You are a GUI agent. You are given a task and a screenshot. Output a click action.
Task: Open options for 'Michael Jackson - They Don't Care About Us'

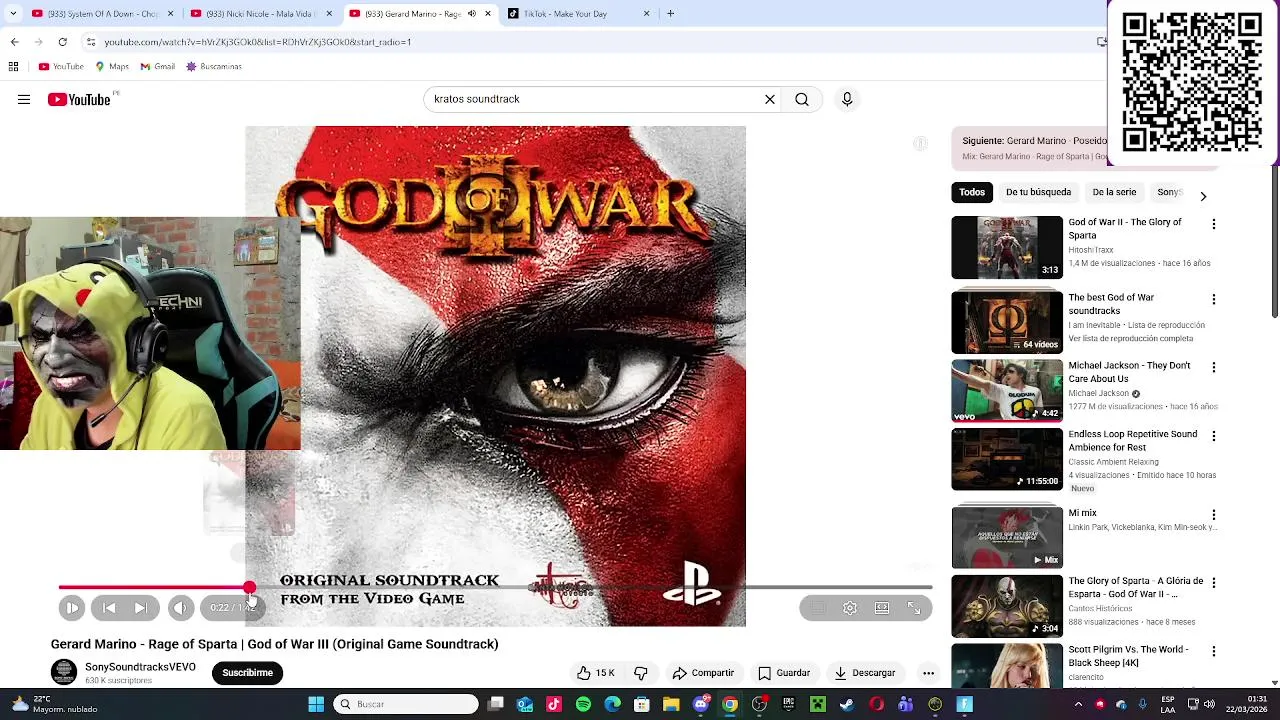pos(1214,367)
